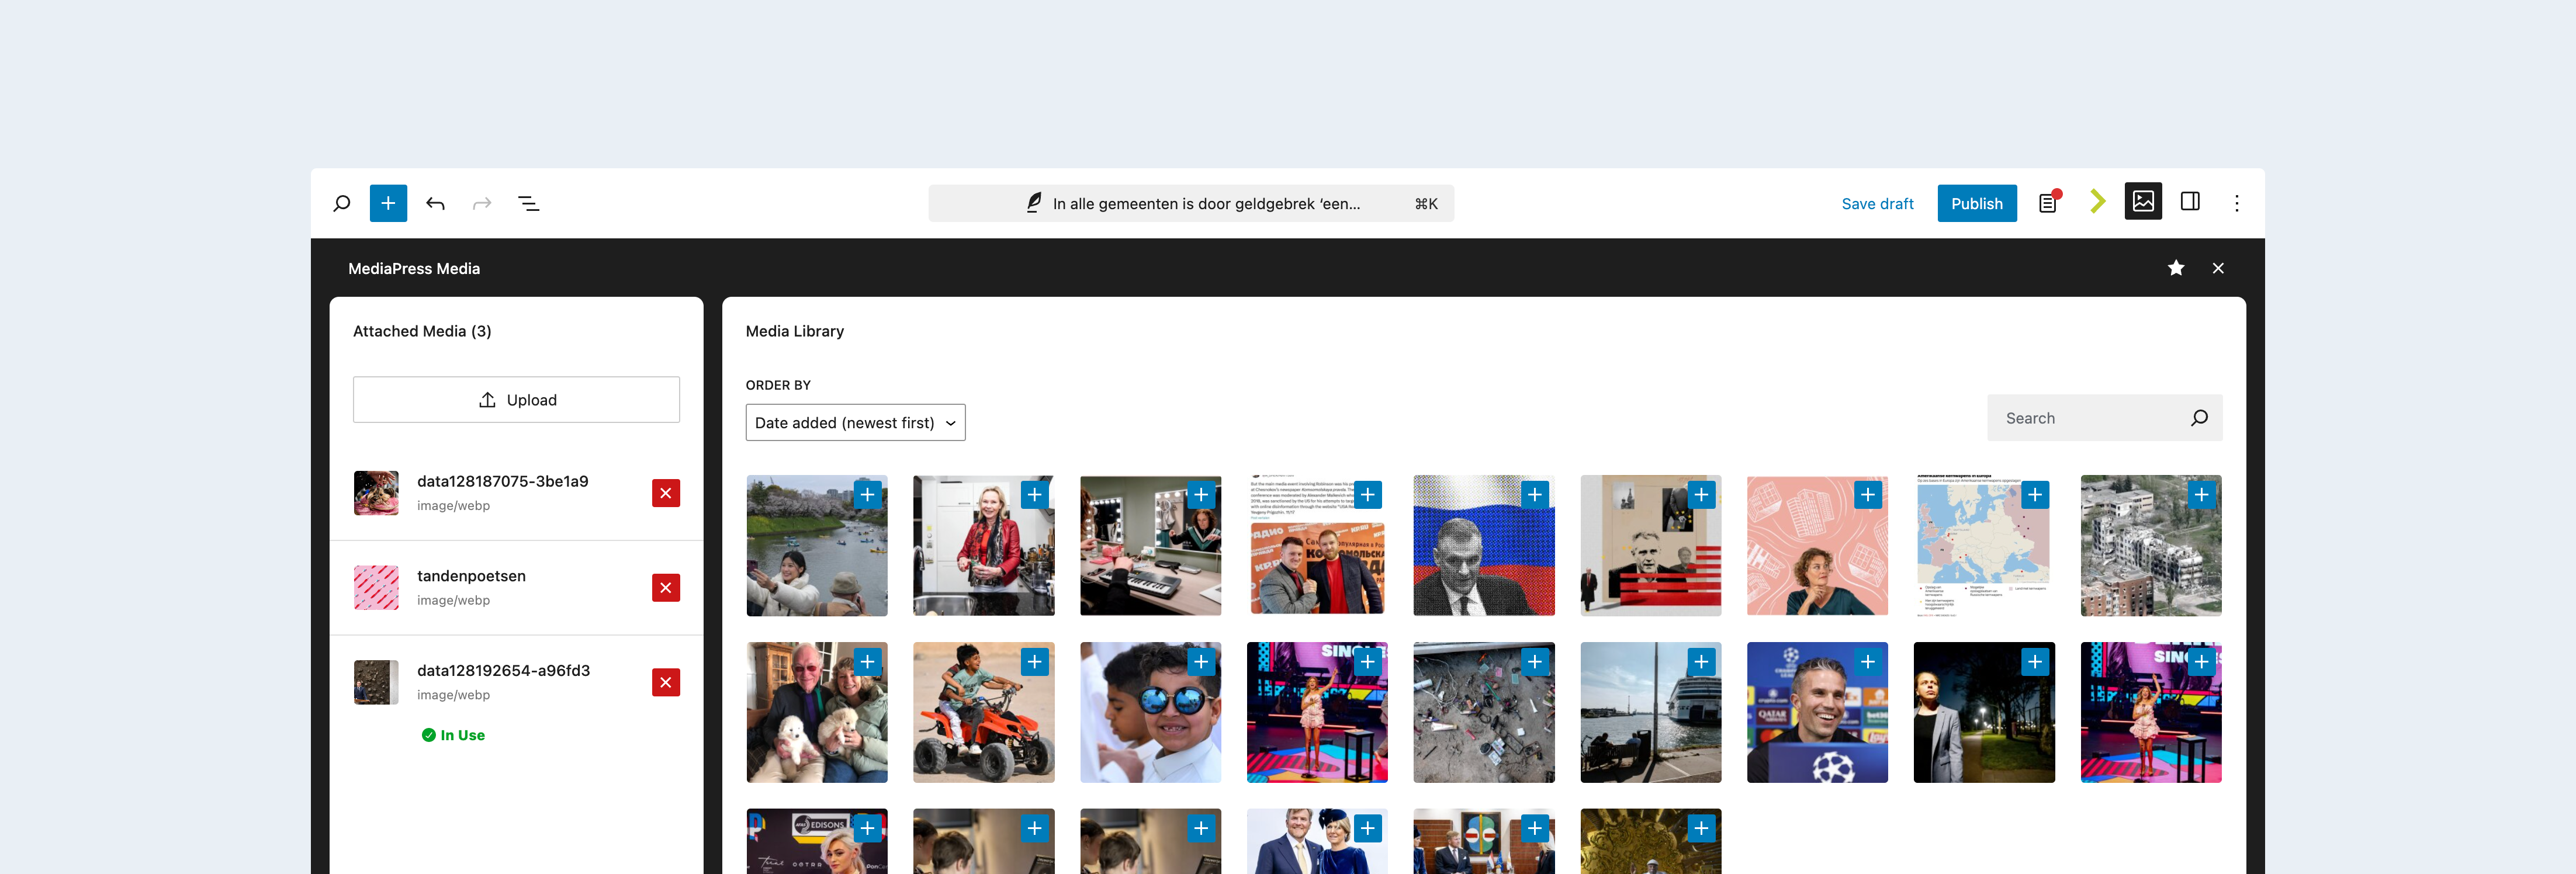Select the tandenpoetsen thumbnail
This screenshot has height=874, width=2576.
pos(376,588)
